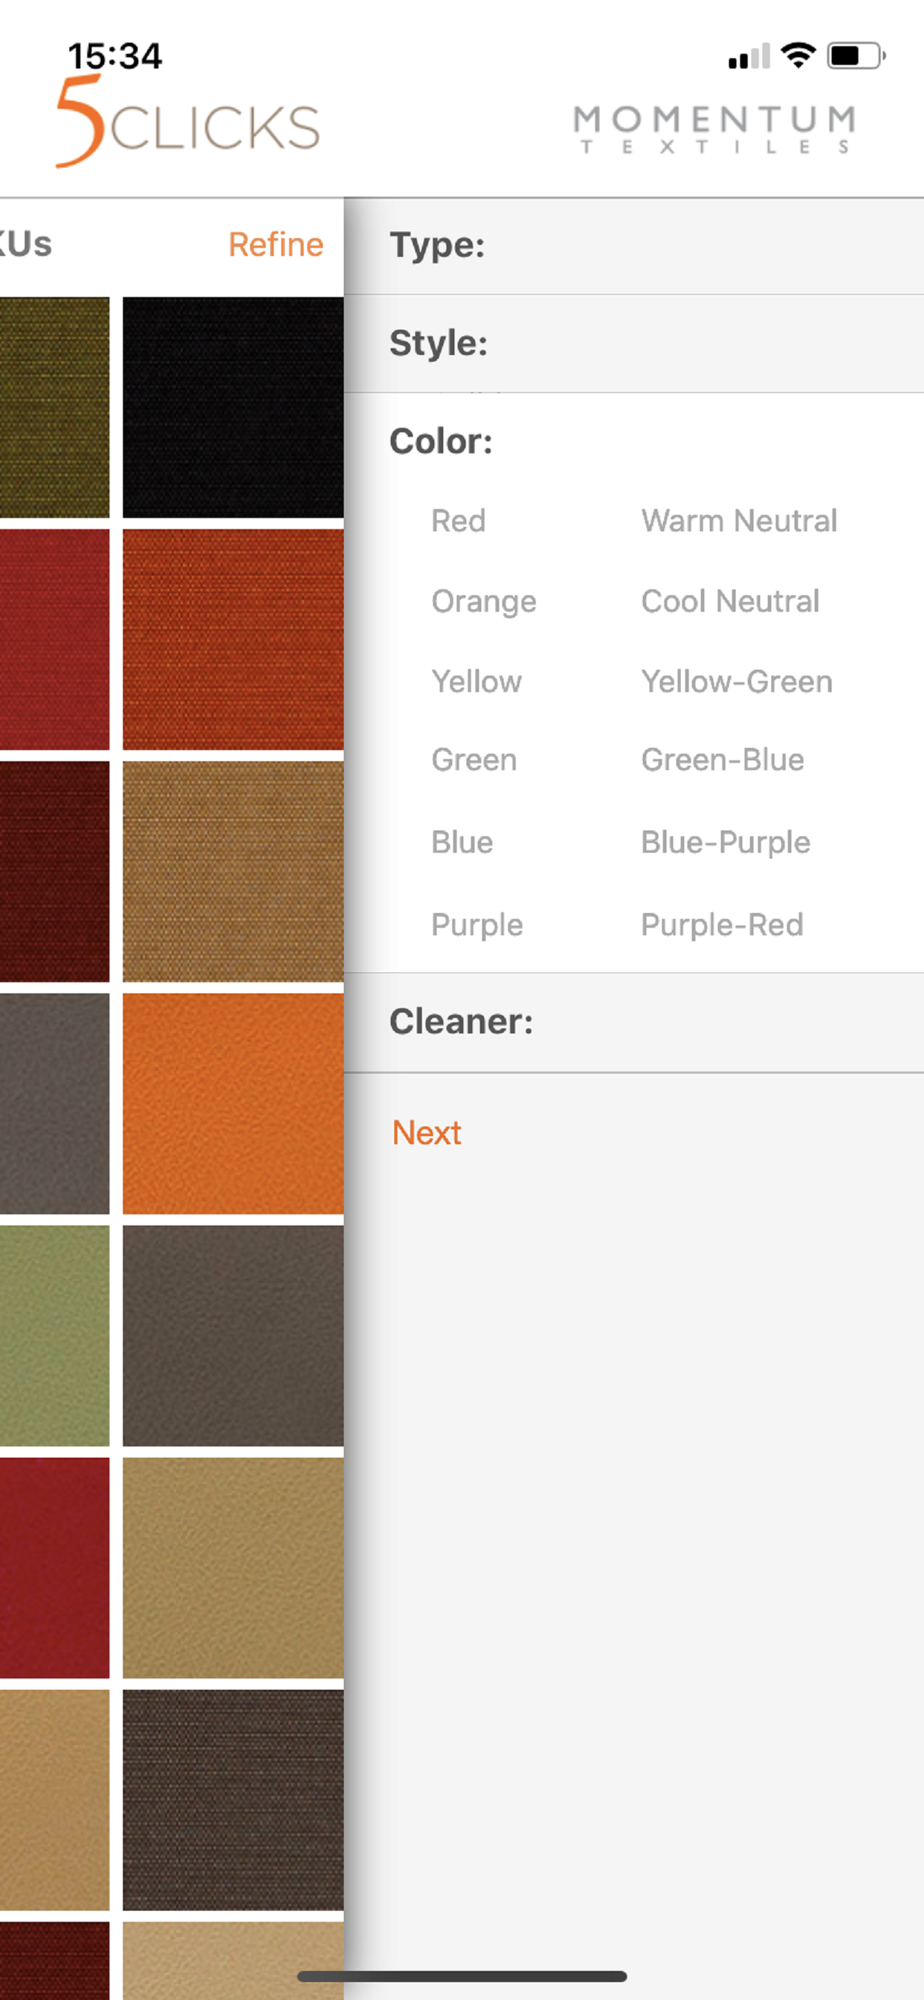Viewport: 924px width, 2000px height.
Task: Tap the Refine link
Action: tap(276, 245)
